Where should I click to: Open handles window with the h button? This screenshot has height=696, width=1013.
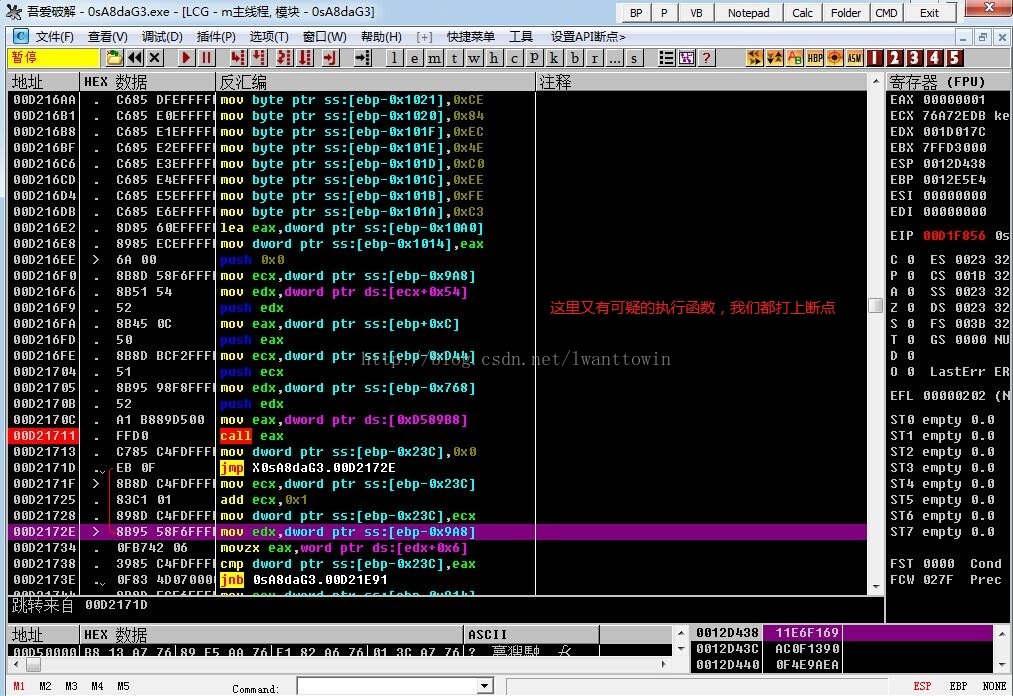pos(494,58)
